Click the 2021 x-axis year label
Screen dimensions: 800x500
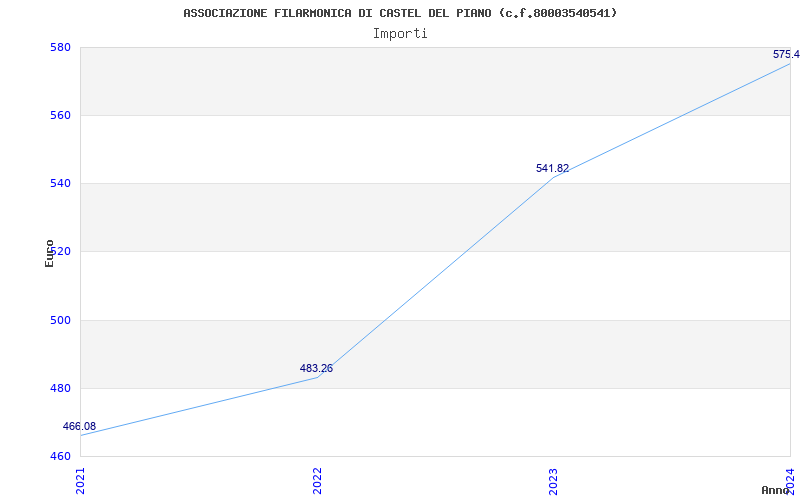81,481
